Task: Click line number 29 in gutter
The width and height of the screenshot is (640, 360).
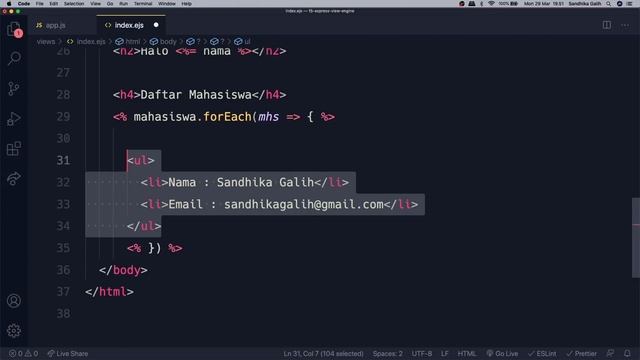Action: point(63,117)
